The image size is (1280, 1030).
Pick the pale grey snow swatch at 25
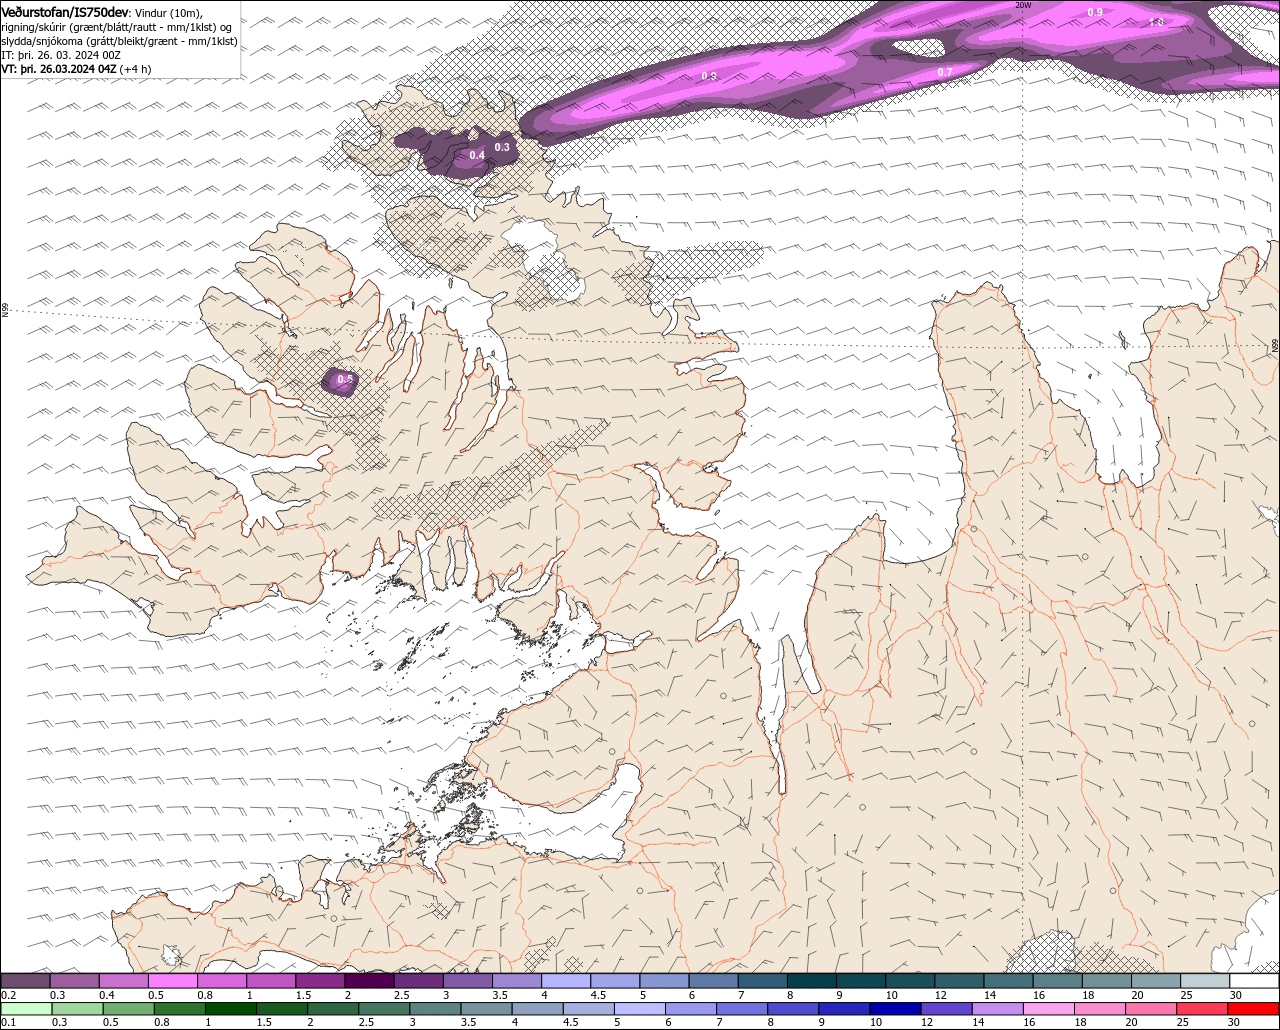point(1204,981)
